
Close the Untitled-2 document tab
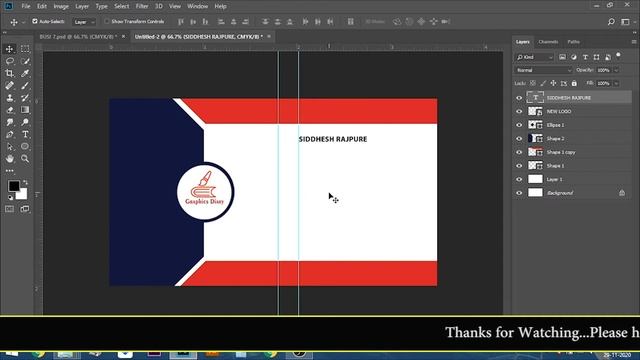tap(269, 36)
